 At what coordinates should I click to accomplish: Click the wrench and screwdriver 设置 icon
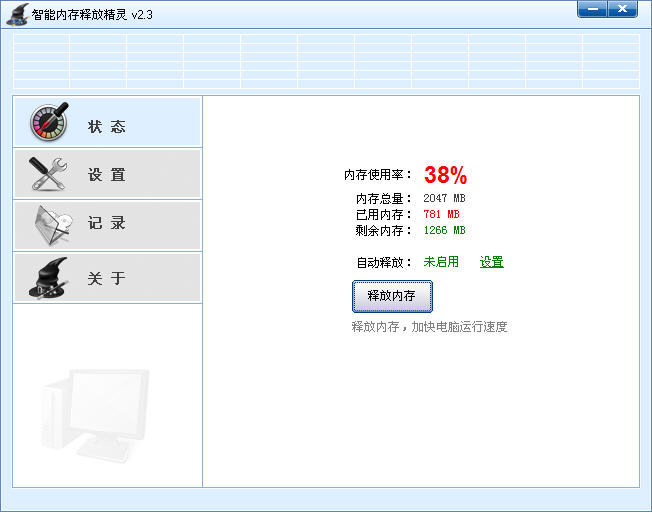(47, 174)
